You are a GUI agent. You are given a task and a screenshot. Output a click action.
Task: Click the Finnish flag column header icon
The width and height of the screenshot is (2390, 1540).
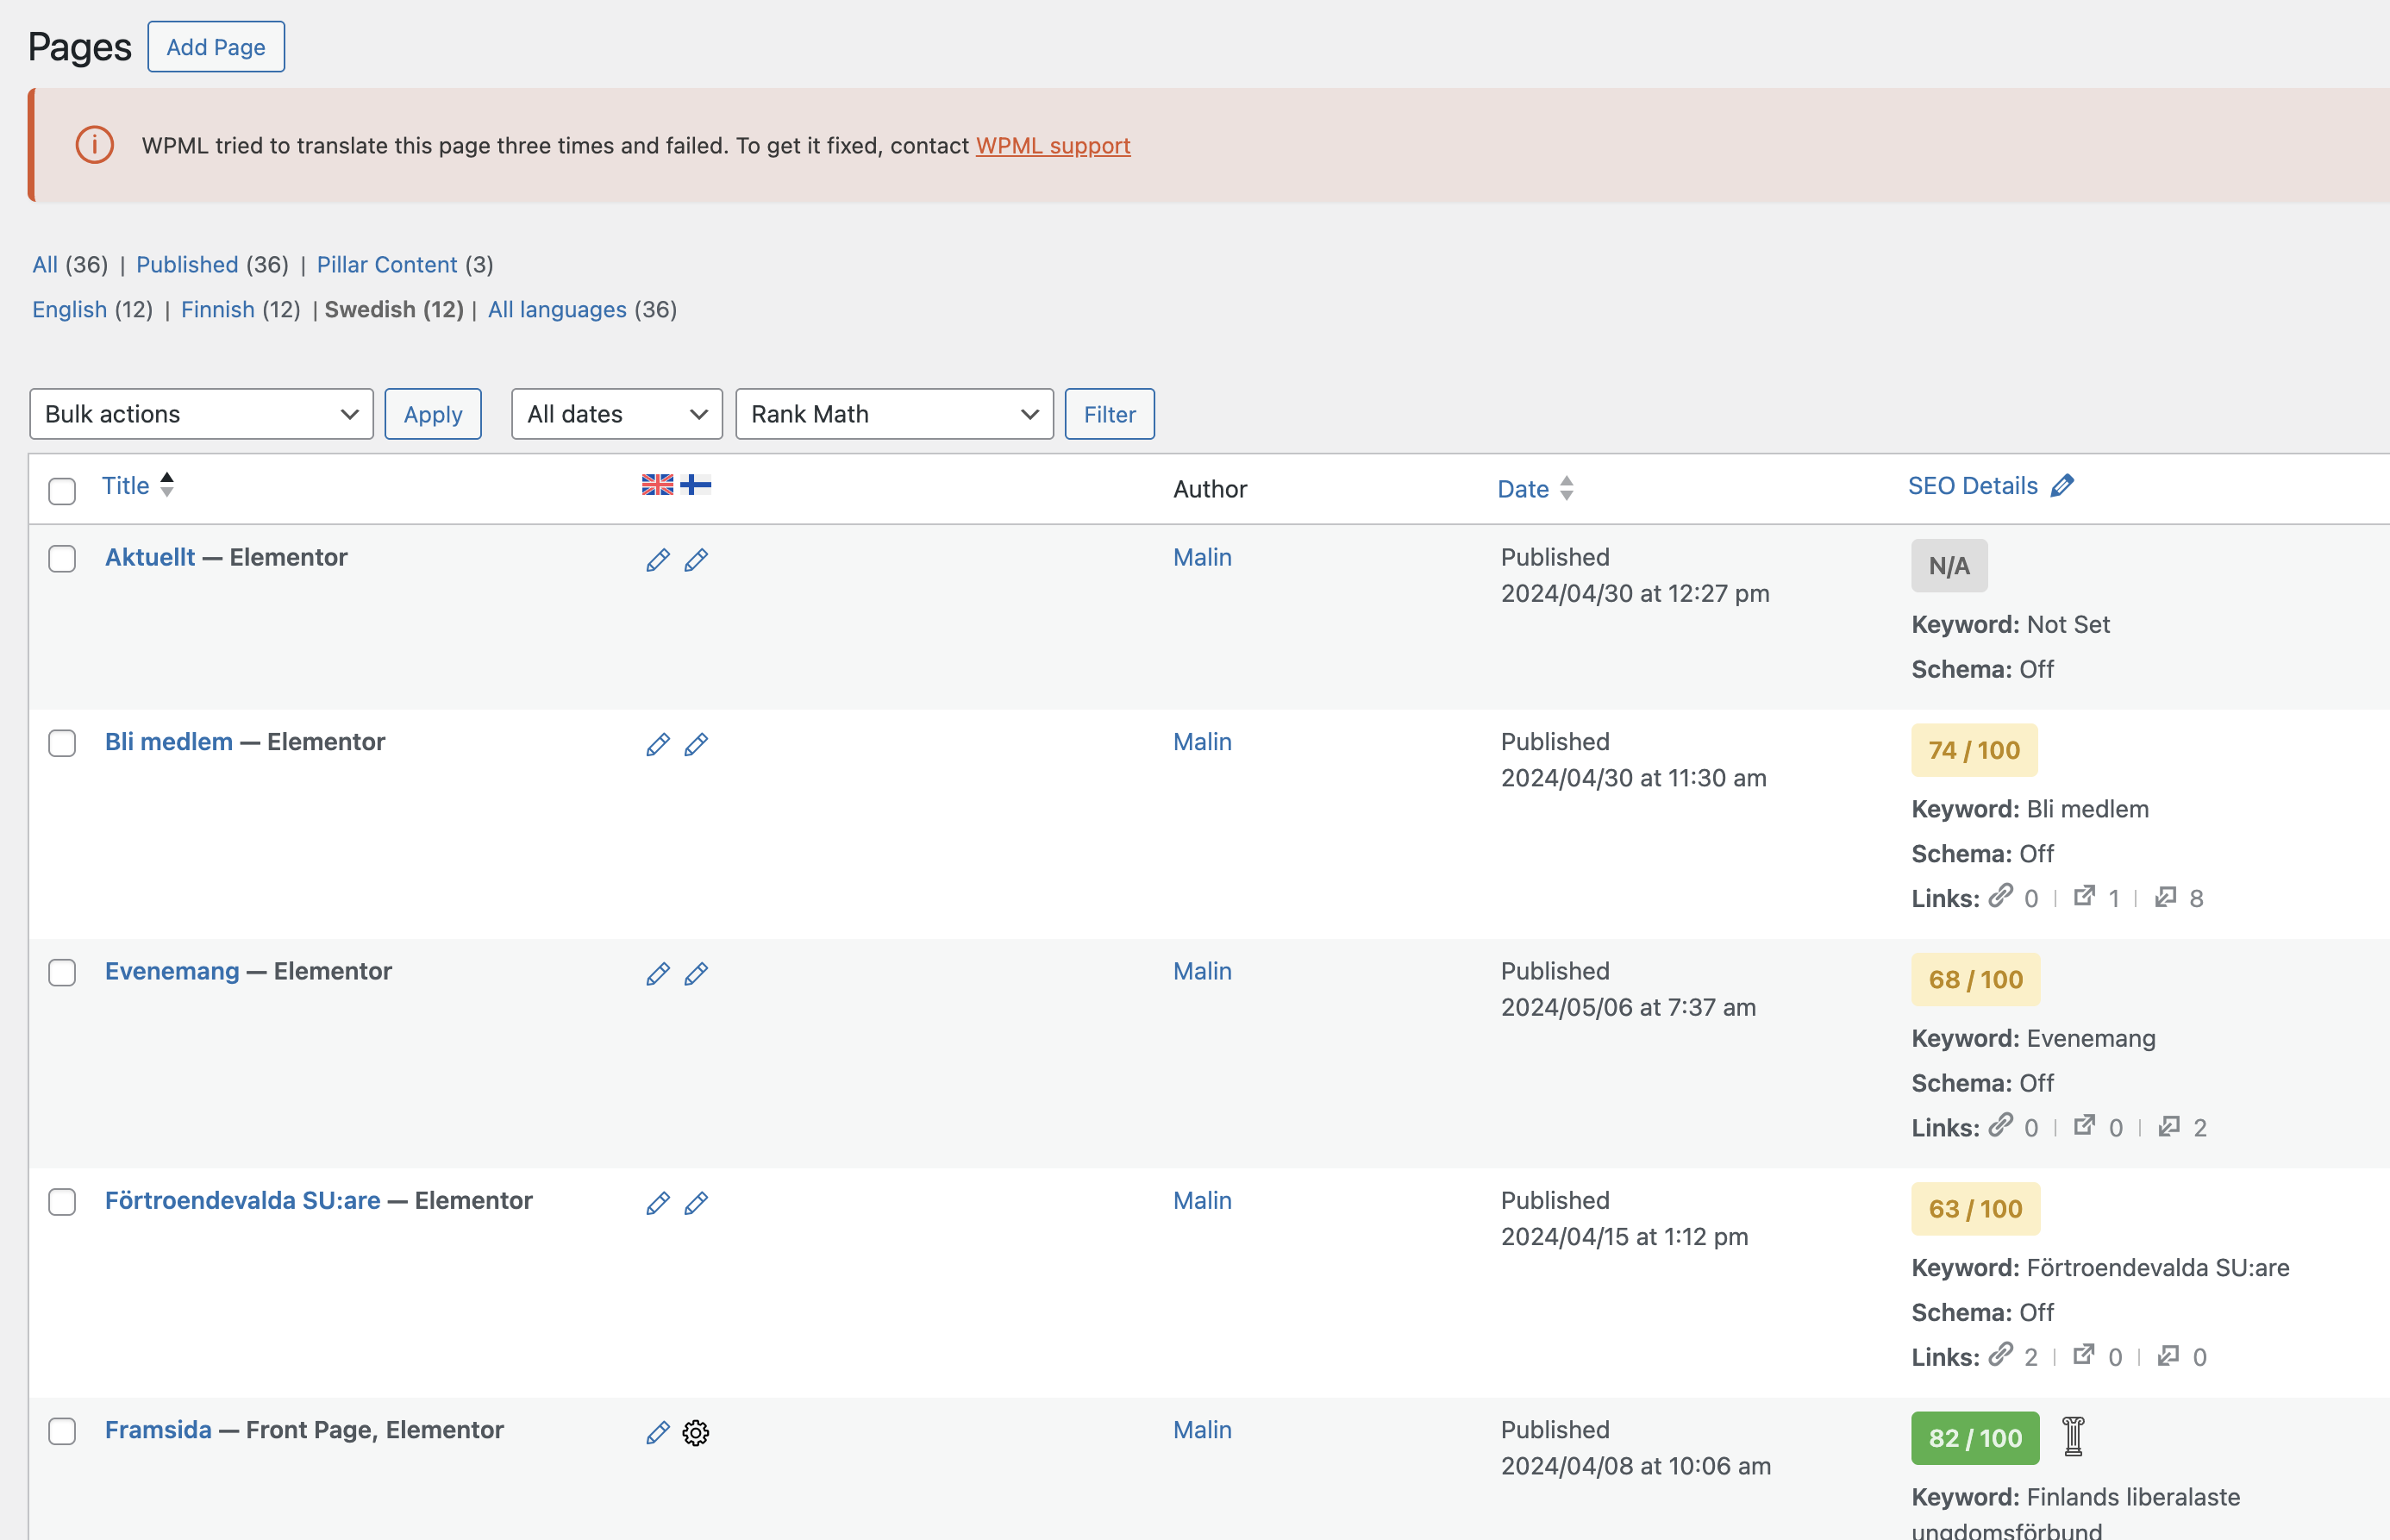coord(696,485)
